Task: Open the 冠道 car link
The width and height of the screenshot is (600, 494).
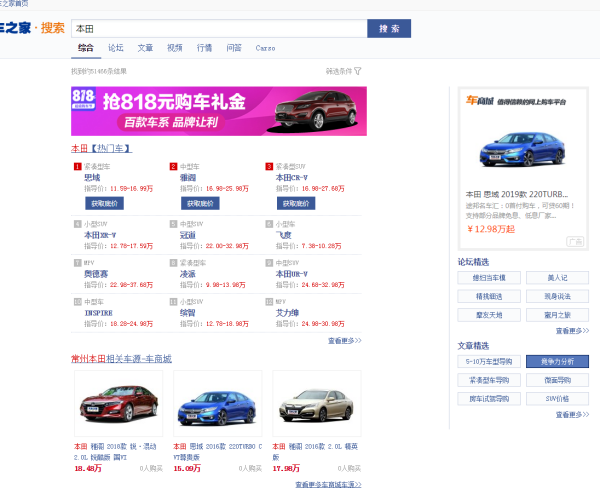Action: [188, 235]
